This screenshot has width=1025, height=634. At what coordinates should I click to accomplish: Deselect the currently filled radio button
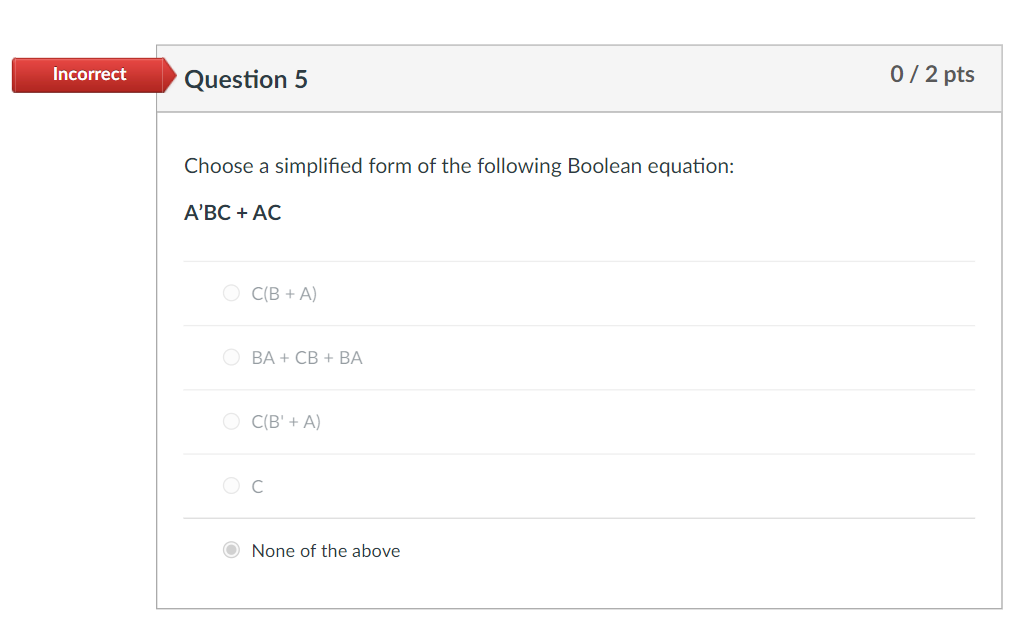(x=231, y=550)
